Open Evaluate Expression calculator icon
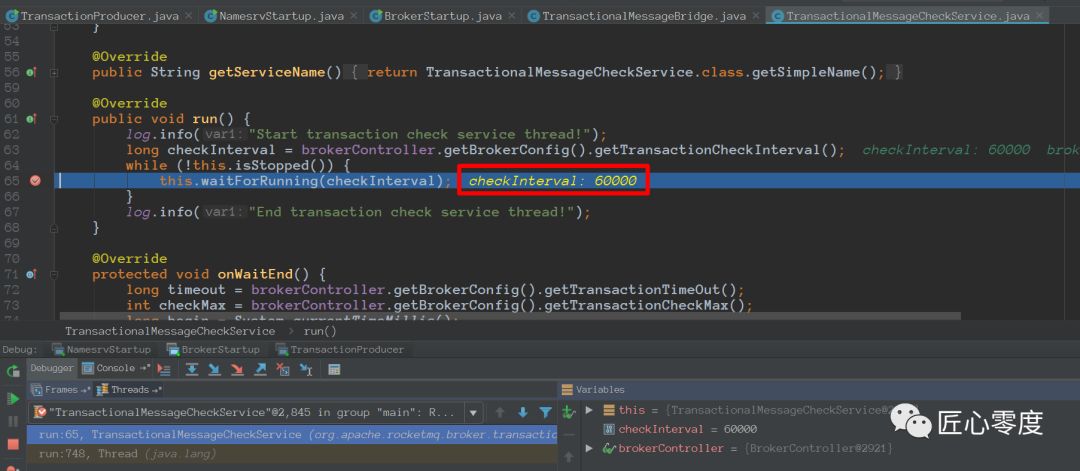Image resolution: width=1080 pixels, height=471 pixels. click(334, 369)
